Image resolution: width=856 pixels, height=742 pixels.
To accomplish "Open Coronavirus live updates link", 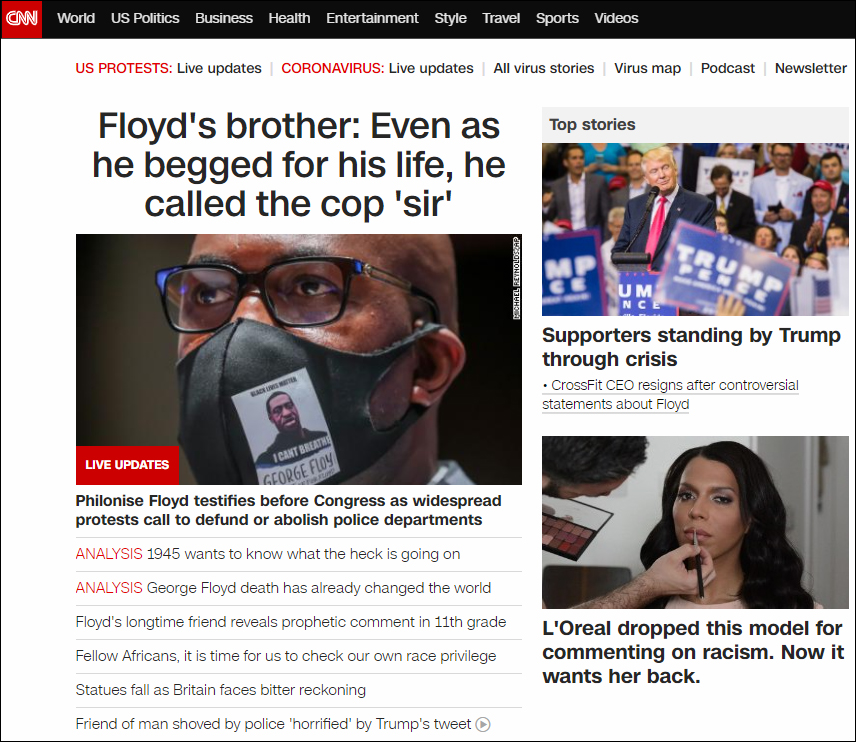I will coord(377,68).
